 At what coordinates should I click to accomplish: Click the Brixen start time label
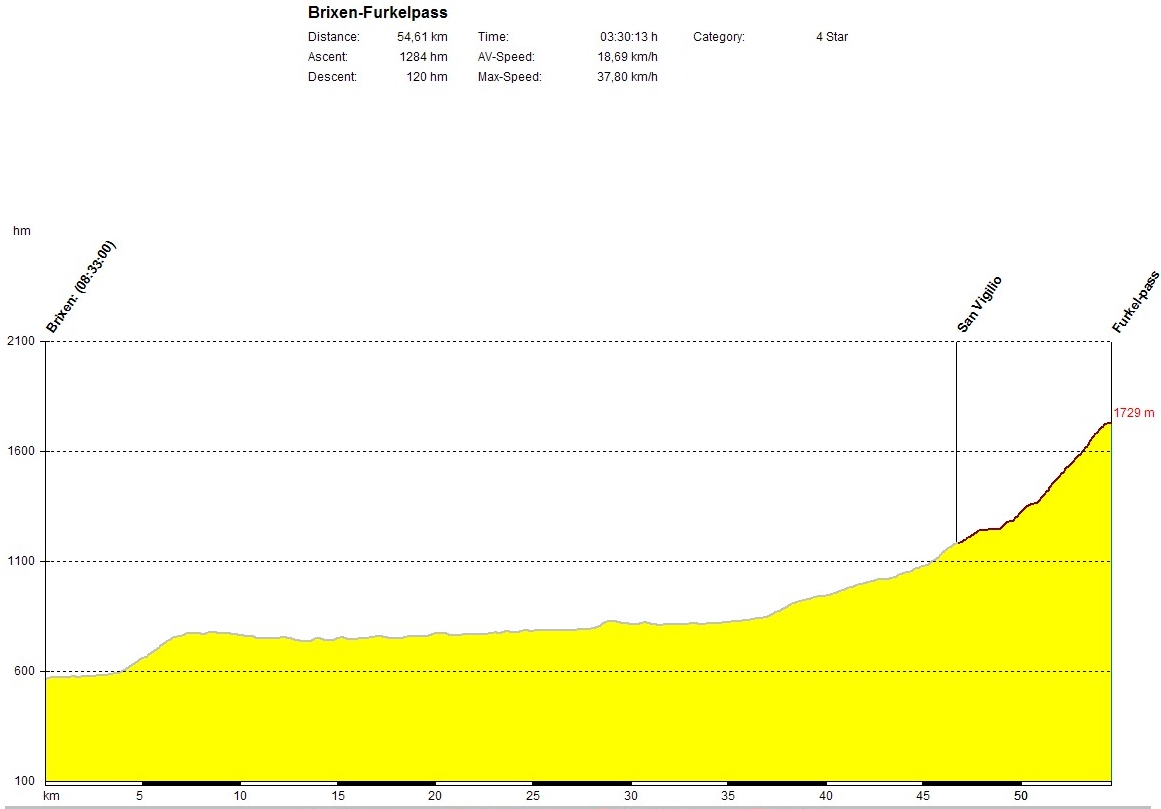click(81, 287)
